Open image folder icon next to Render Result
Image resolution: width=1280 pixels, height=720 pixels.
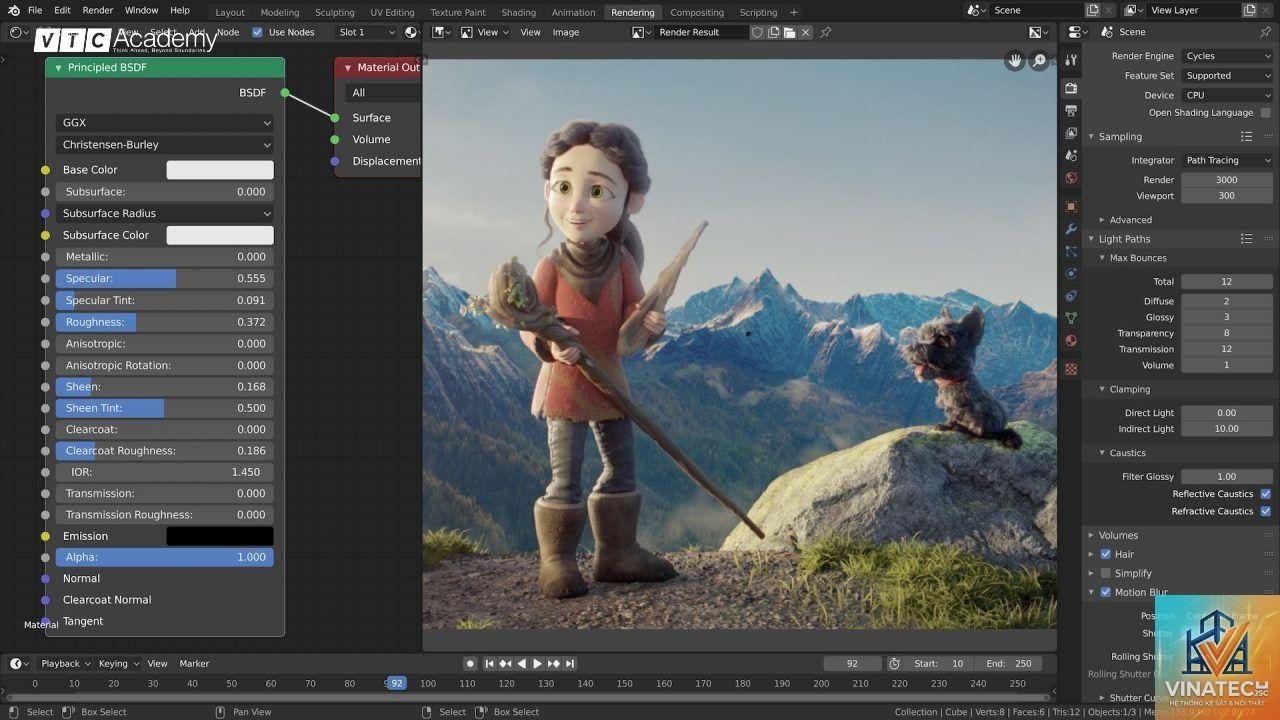pos(790,32)
